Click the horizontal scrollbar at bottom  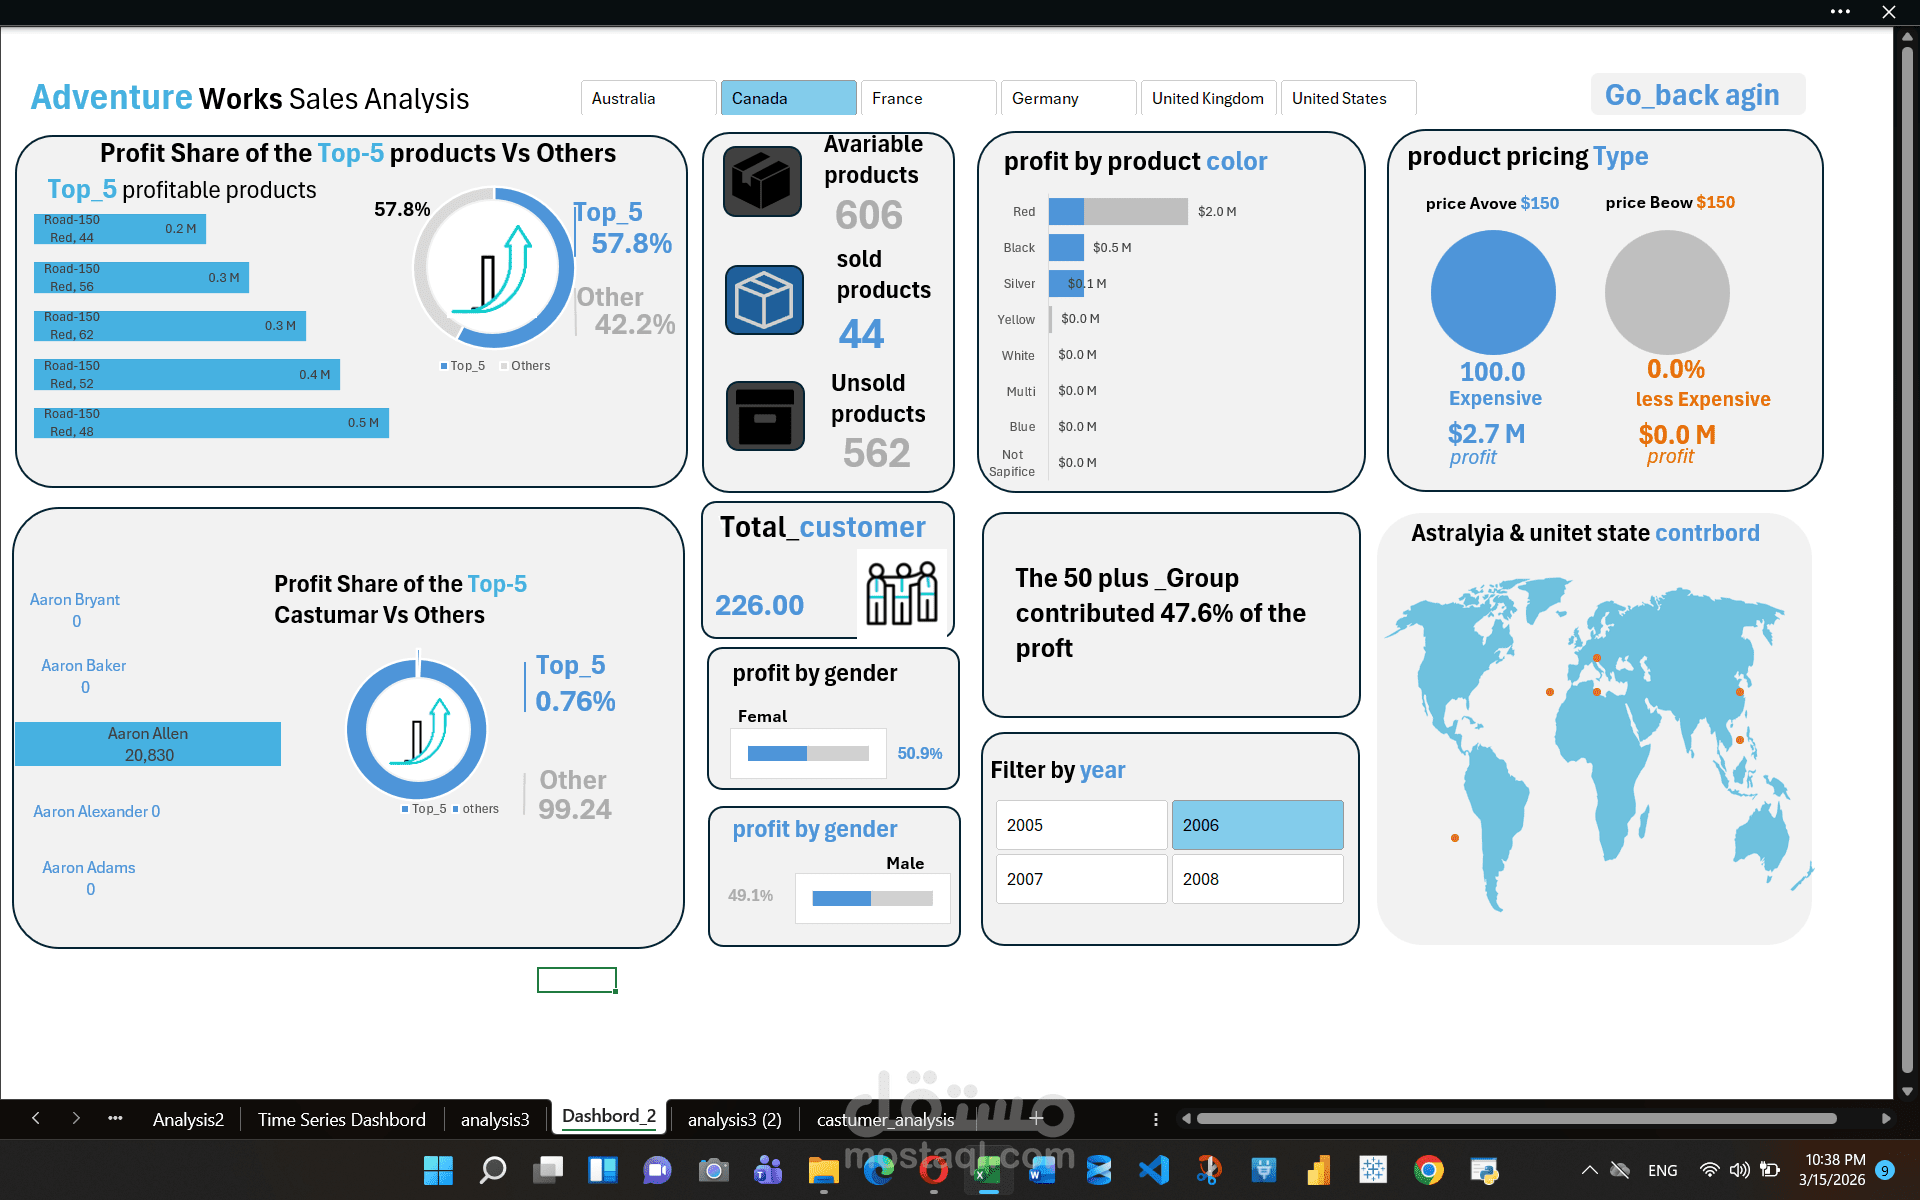pos(1515,1119)
